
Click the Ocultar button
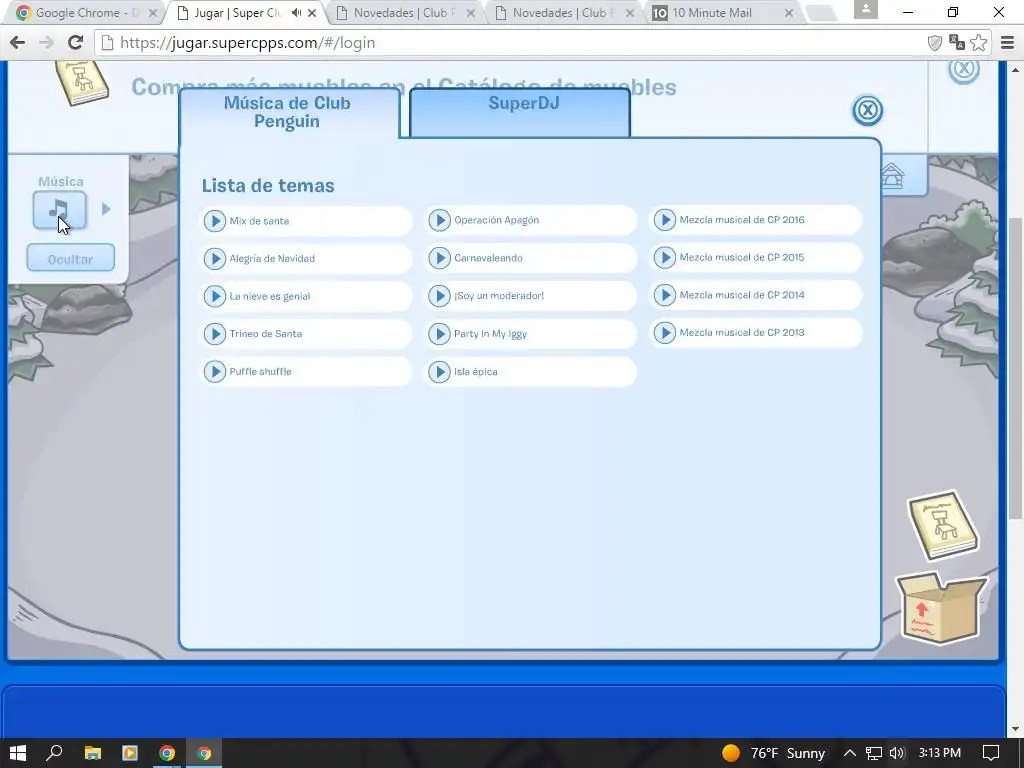click(71, 259)
